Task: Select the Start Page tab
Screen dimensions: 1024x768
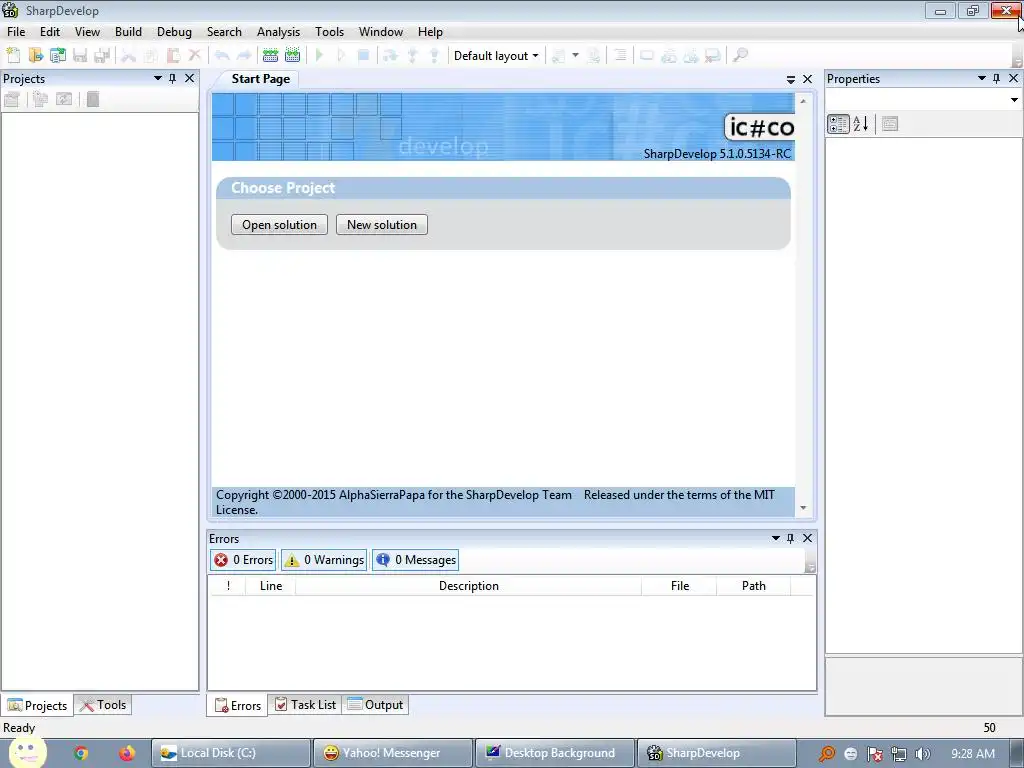Action: [261, 78]
